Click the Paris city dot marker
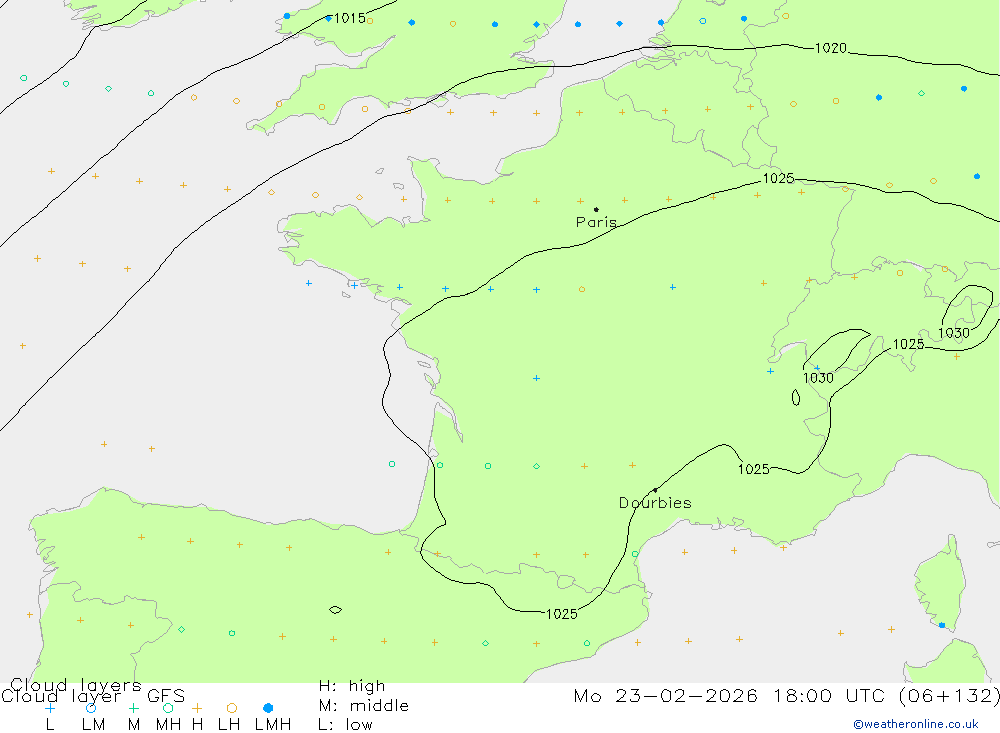Viewport: 1000px width, 733px height. click(x=596, y=209)
